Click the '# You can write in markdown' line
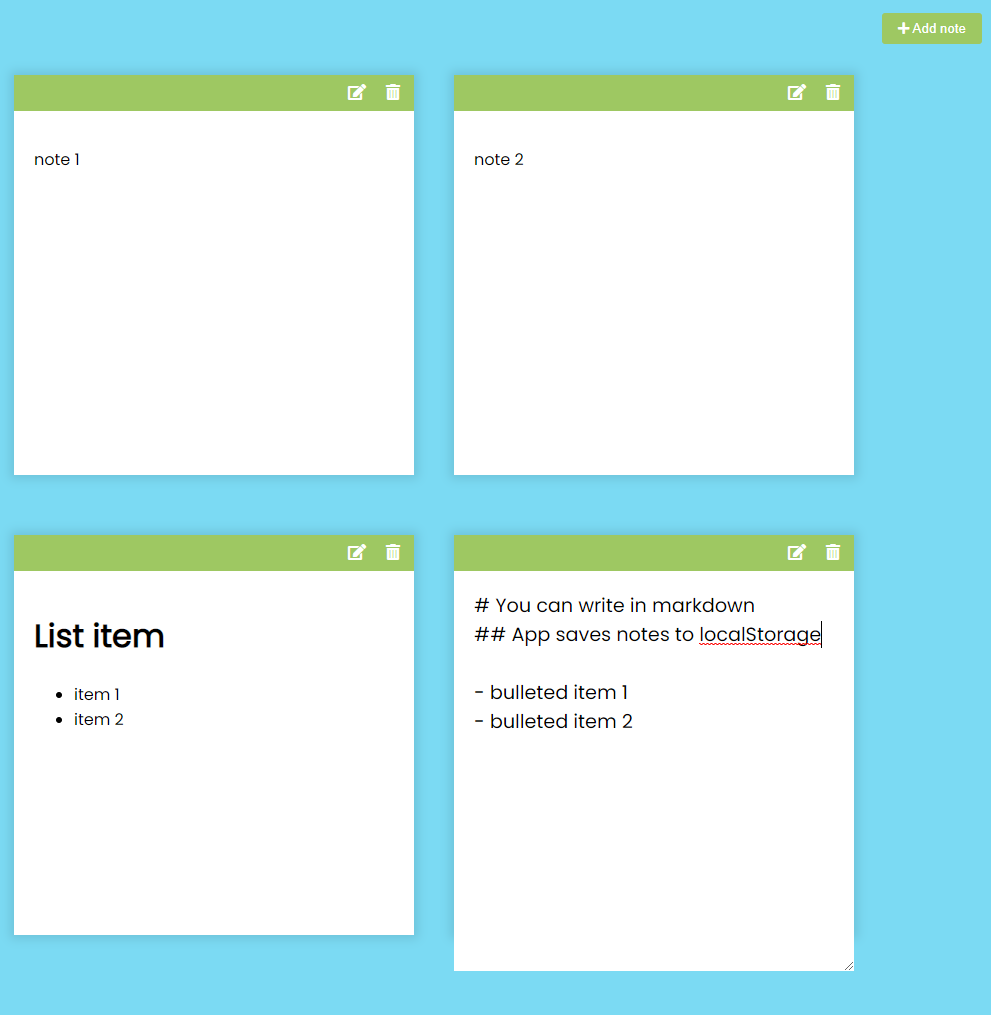This screenshot has height=1015, width=991. (614, 605)
